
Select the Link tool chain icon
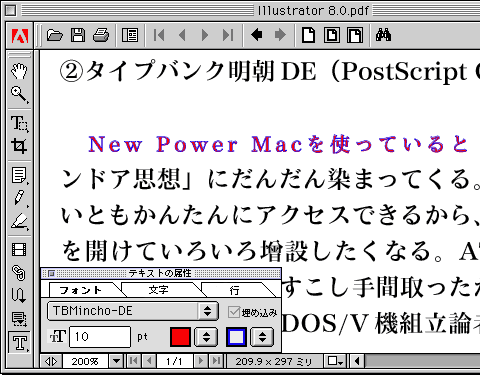[19, 272]
